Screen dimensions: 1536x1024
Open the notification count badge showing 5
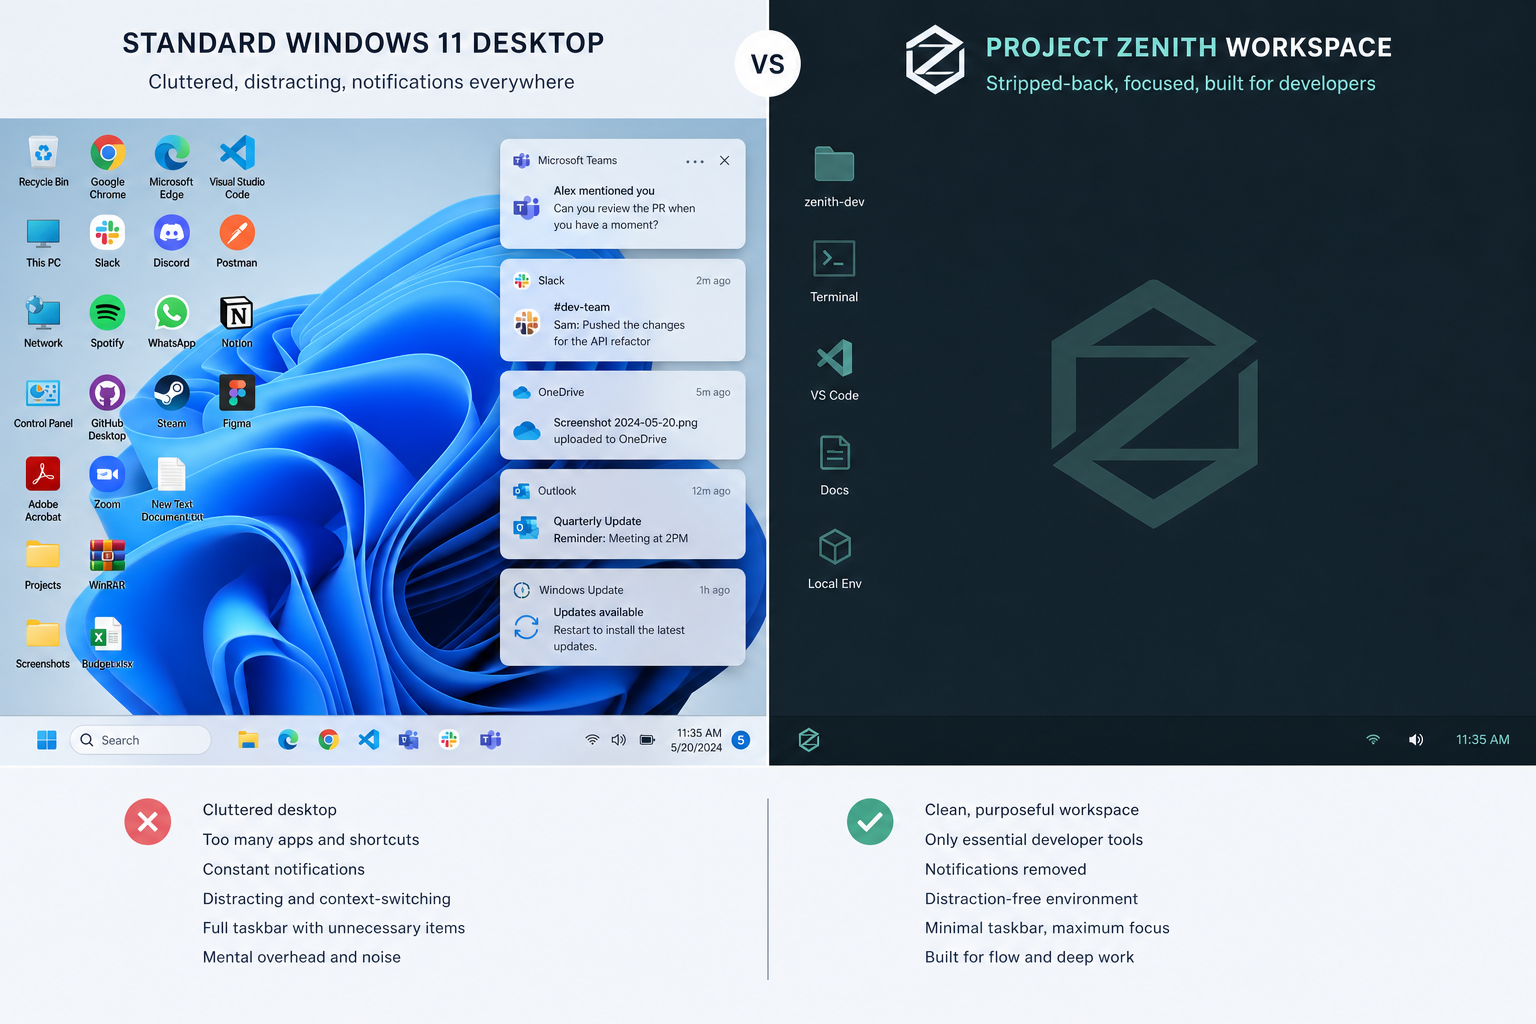pos(741,740)
